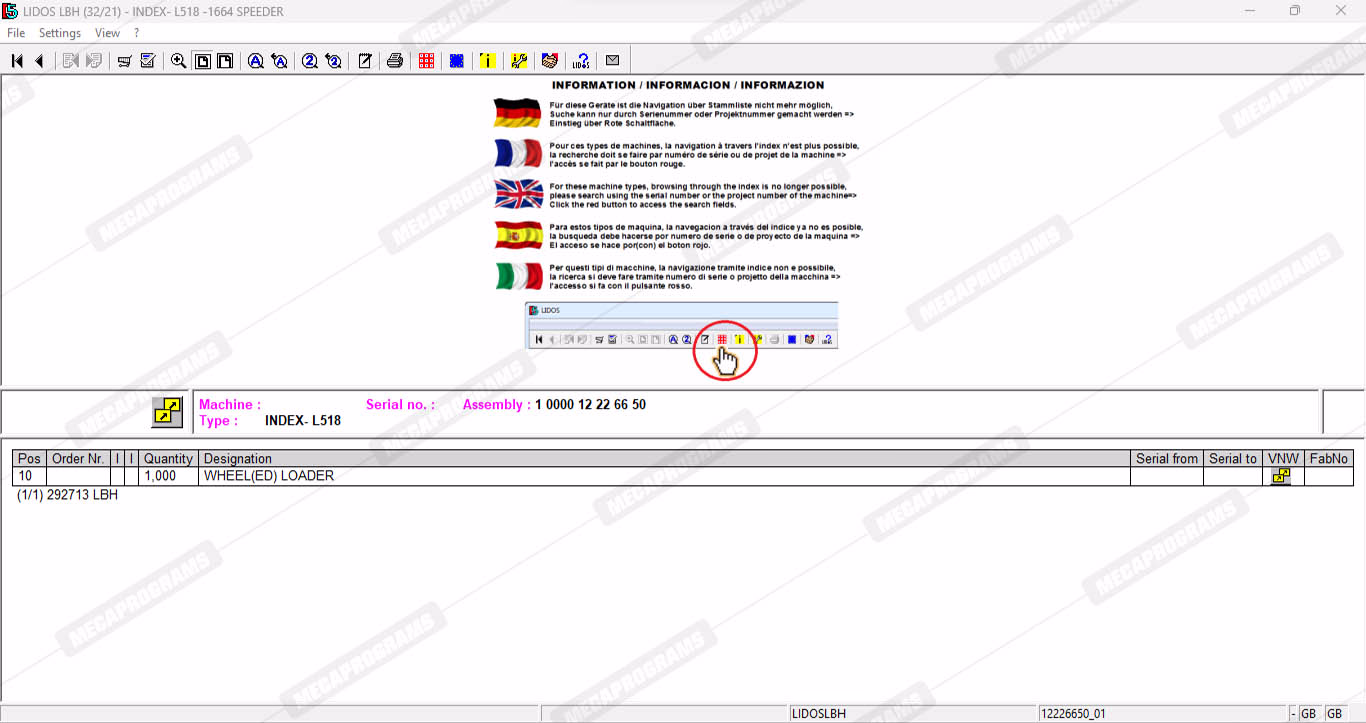The image size is (1366, 723).
Task: Click the INDEX- L518 type value
Action: [x=303, y=421]
